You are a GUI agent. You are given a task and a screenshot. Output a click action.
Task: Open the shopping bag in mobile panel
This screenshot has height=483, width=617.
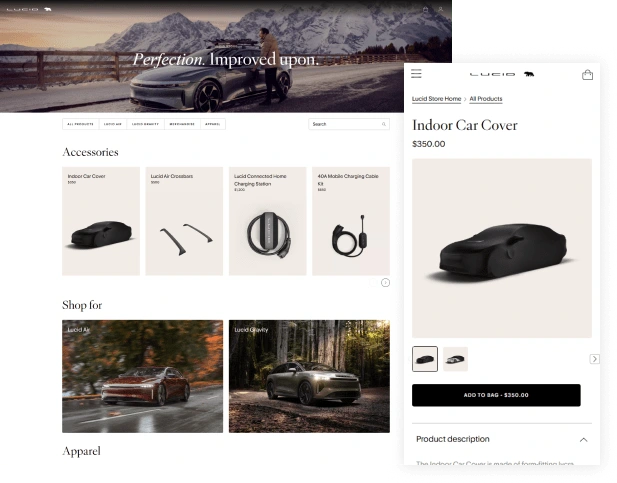point(587,74)
